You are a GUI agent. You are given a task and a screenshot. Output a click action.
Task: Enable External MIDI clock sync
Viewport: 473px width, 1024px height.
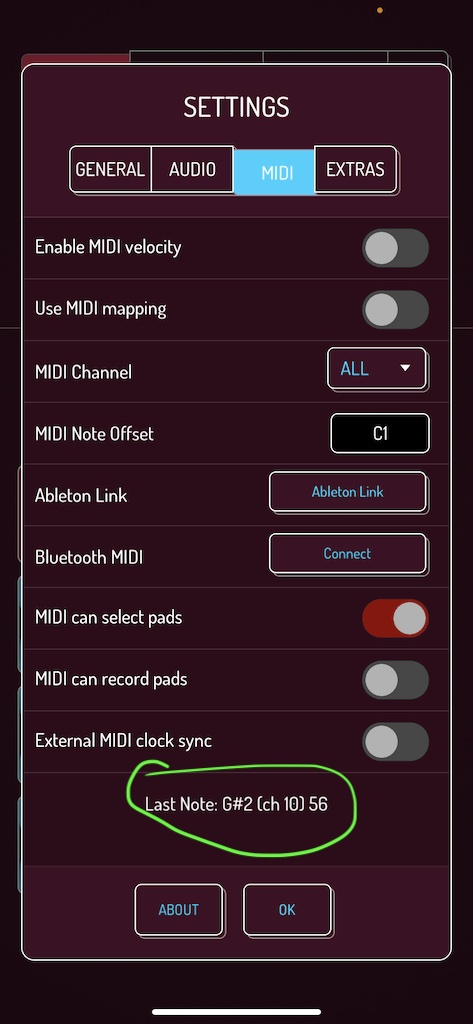click(x=395, y=741)
